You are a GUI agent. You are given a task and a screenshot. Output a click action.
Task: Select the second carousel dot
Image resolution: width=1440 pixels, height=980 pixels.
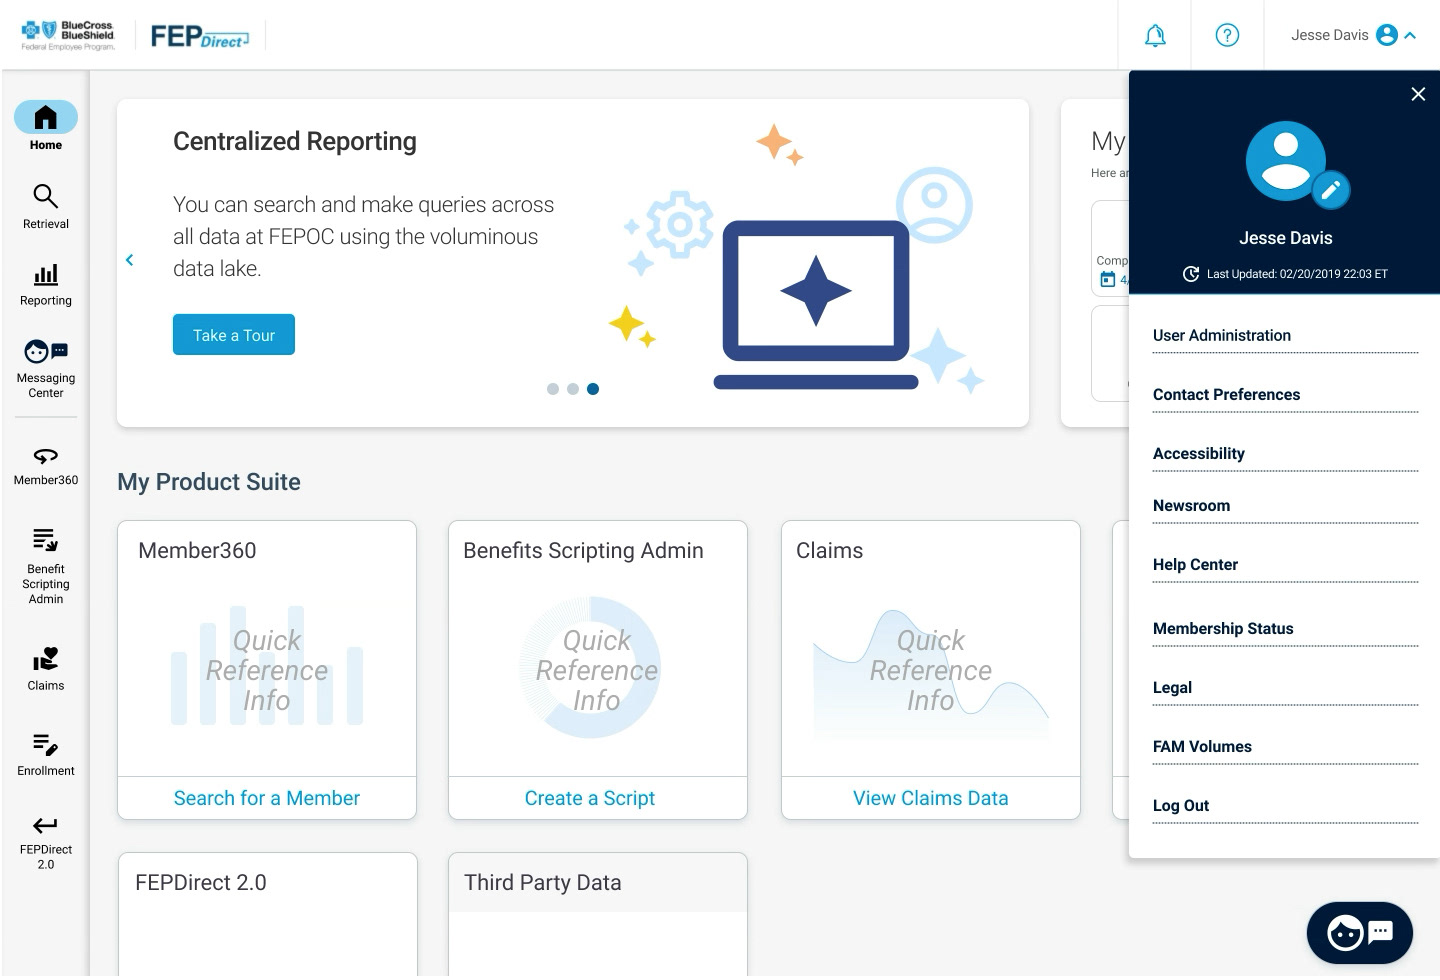tap(573, 389)
